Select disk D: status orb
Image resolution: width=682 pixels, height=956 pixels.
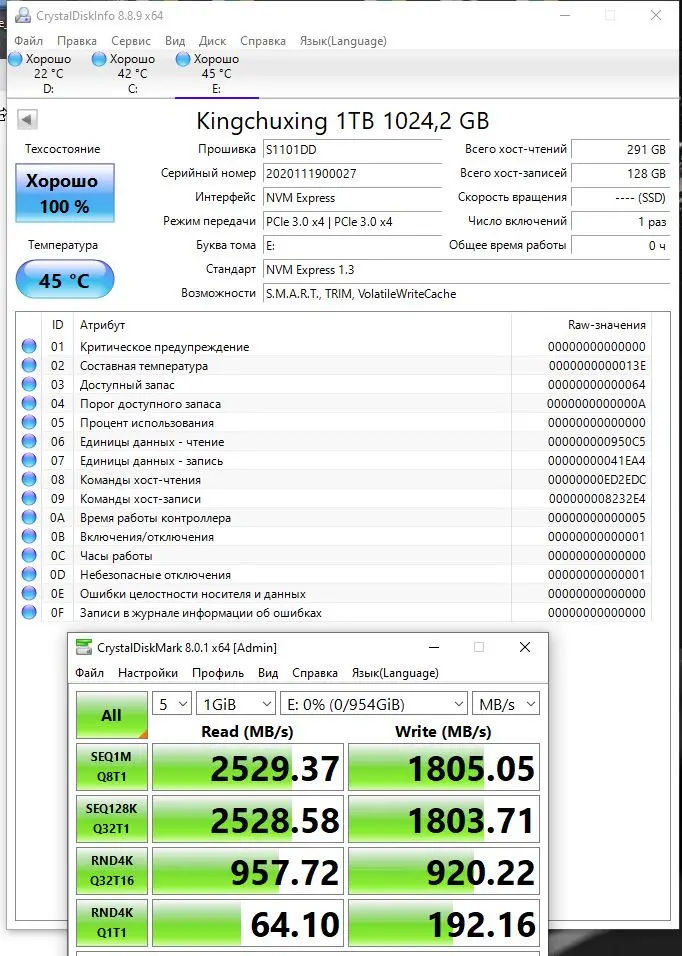click(16, 59)
